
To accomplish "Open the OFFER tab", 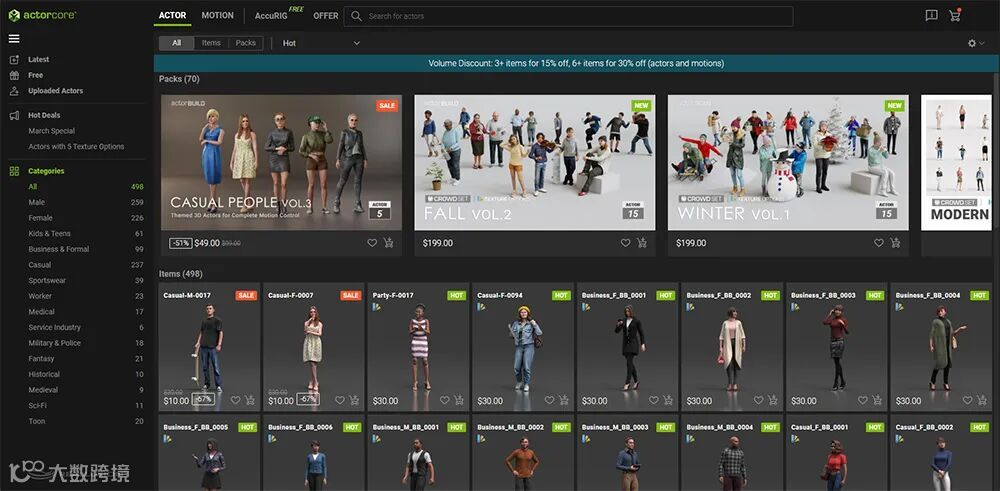I will [325, 16].
